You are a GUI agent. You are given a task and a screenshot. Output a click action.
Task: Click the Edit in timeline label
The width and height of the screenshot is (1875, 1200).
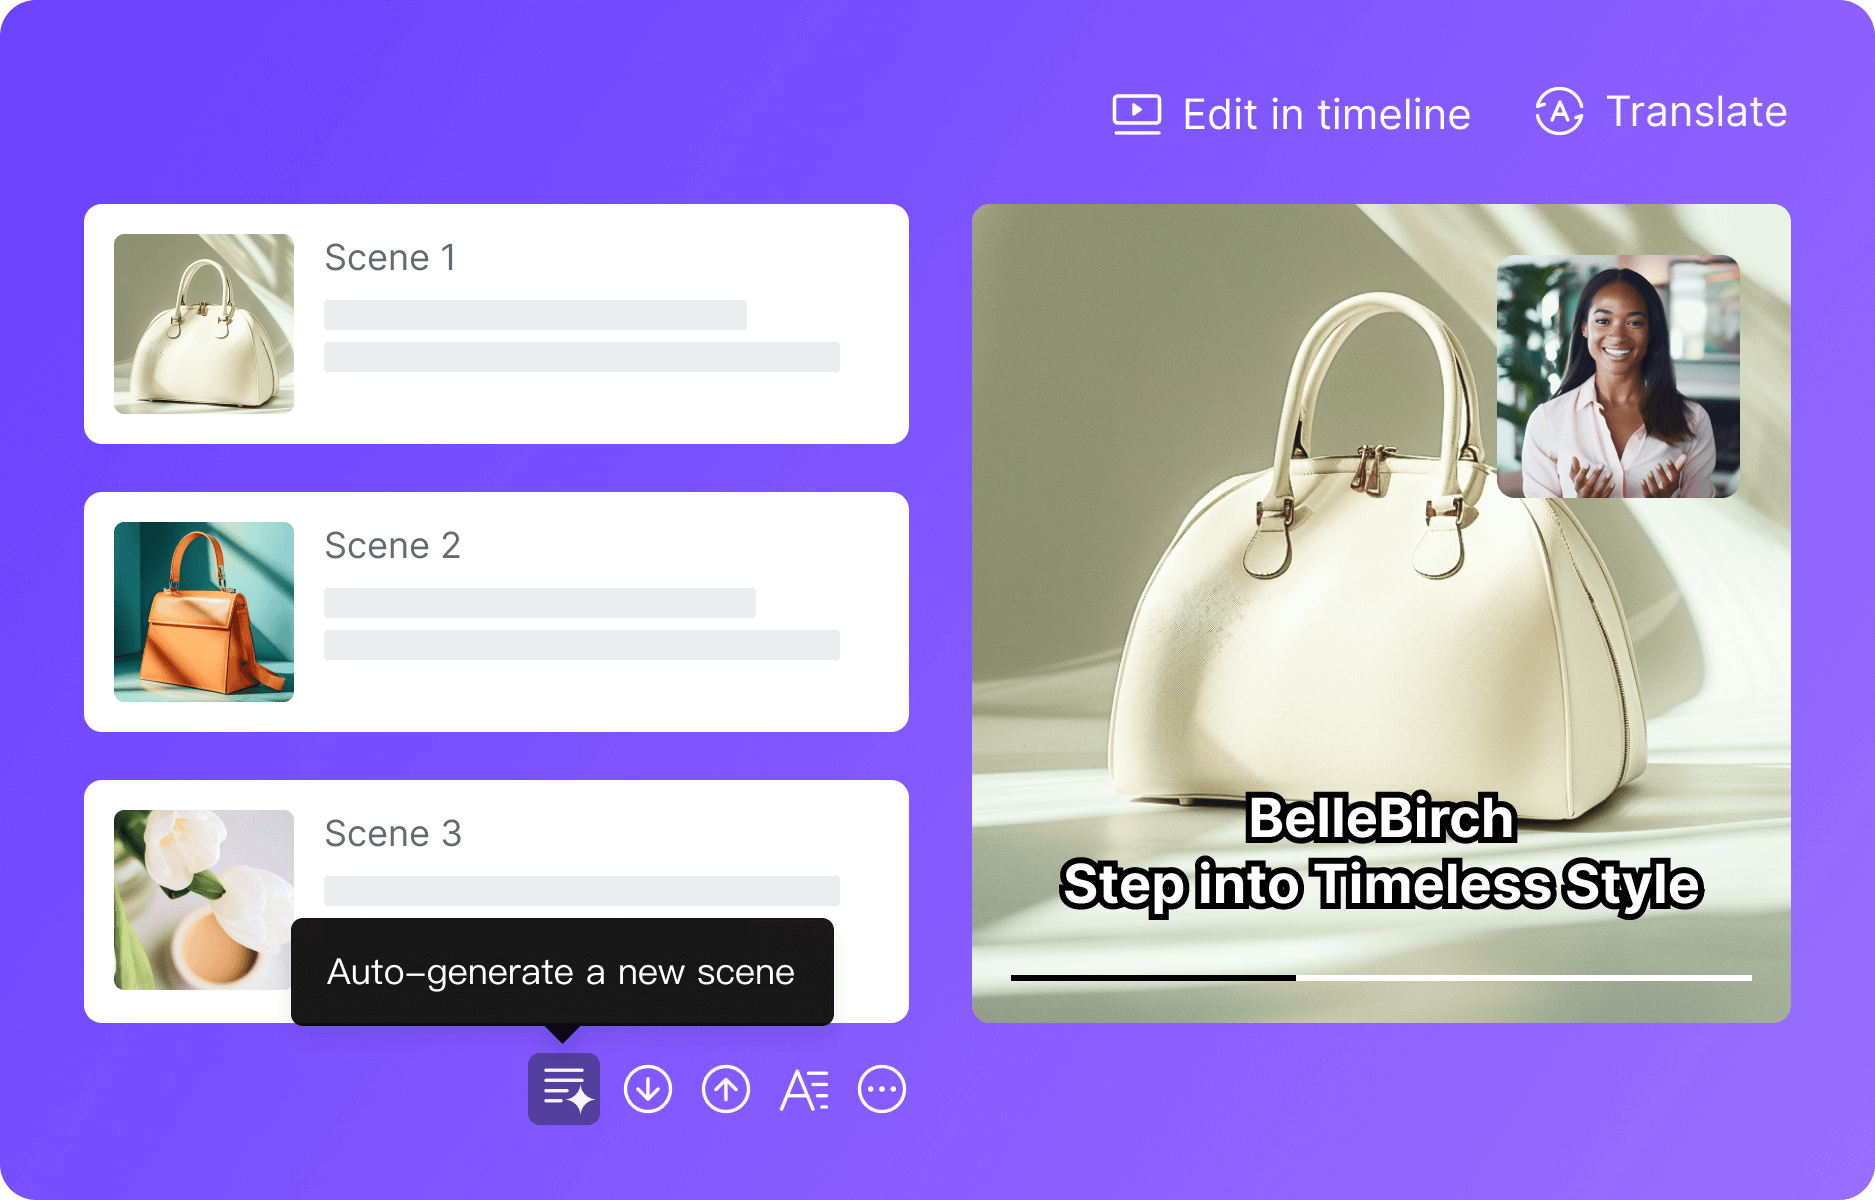pyautogui.click(x=1326, y=114)
